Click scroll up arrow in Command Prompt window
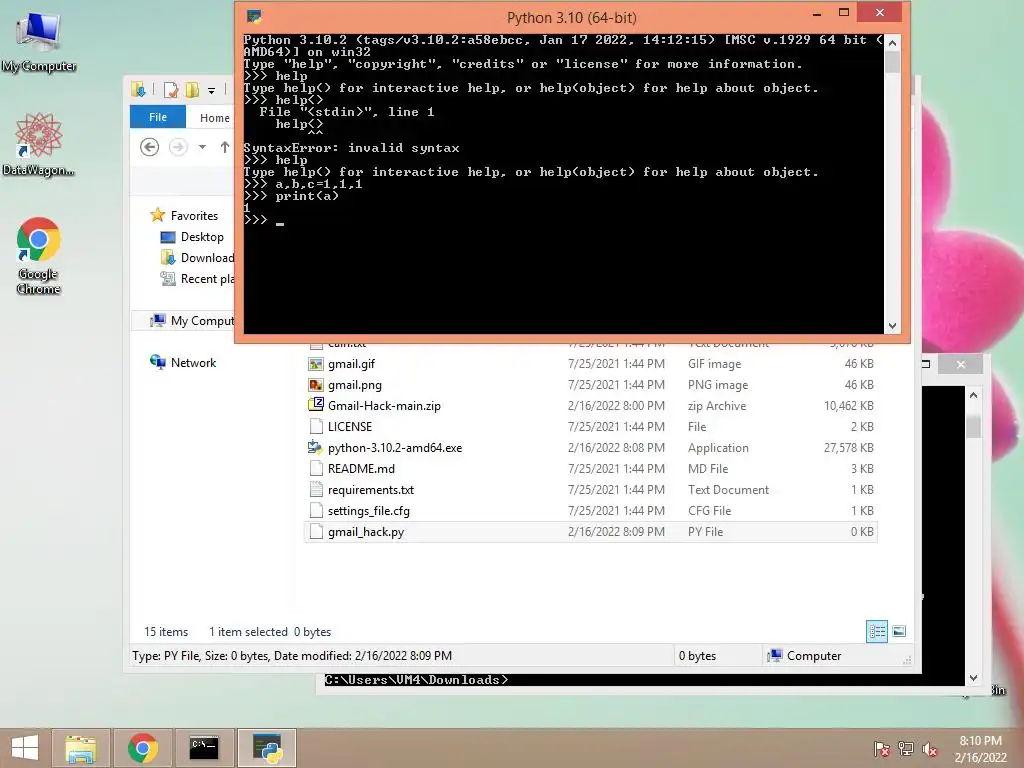The width and height of the screenshot is (1024, 768). pyautogui.click(x=973, y=394)
